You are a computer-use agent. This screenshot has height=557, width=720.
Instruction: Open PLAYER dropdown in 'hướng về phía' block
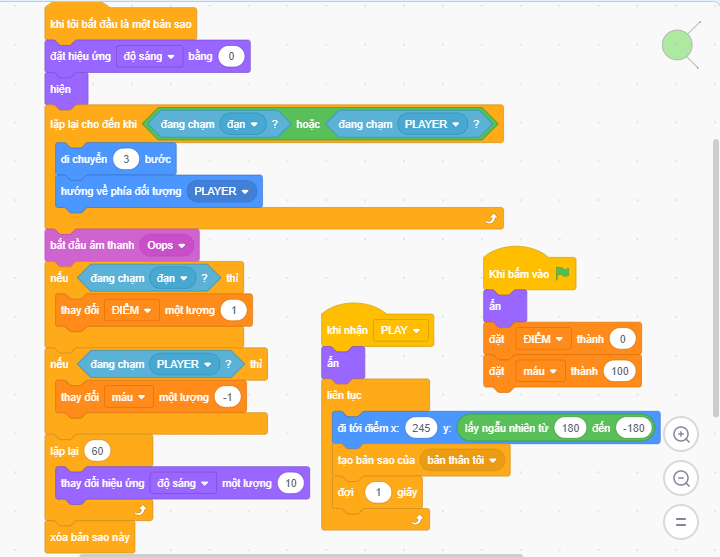tap(222, 191)
